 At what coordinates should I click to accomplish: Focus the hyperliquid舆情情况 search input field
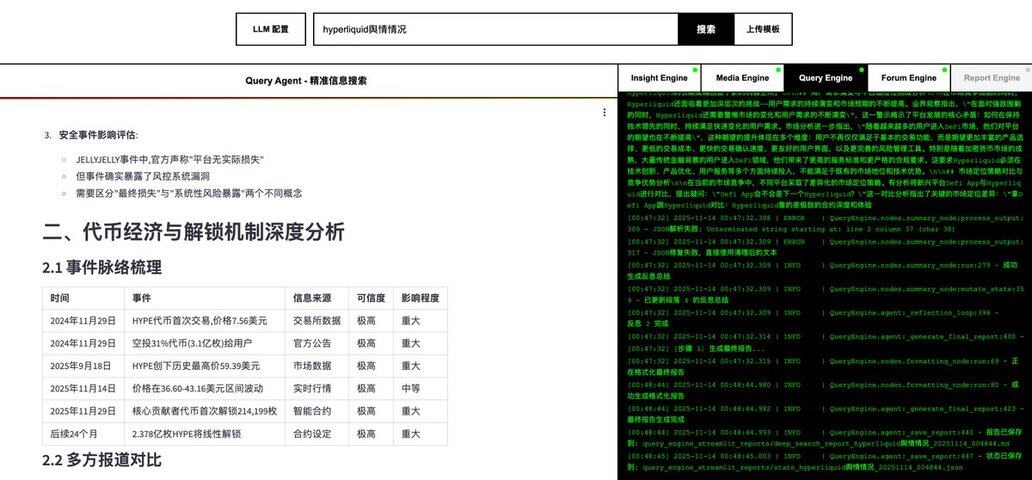(x=495, y=30)
